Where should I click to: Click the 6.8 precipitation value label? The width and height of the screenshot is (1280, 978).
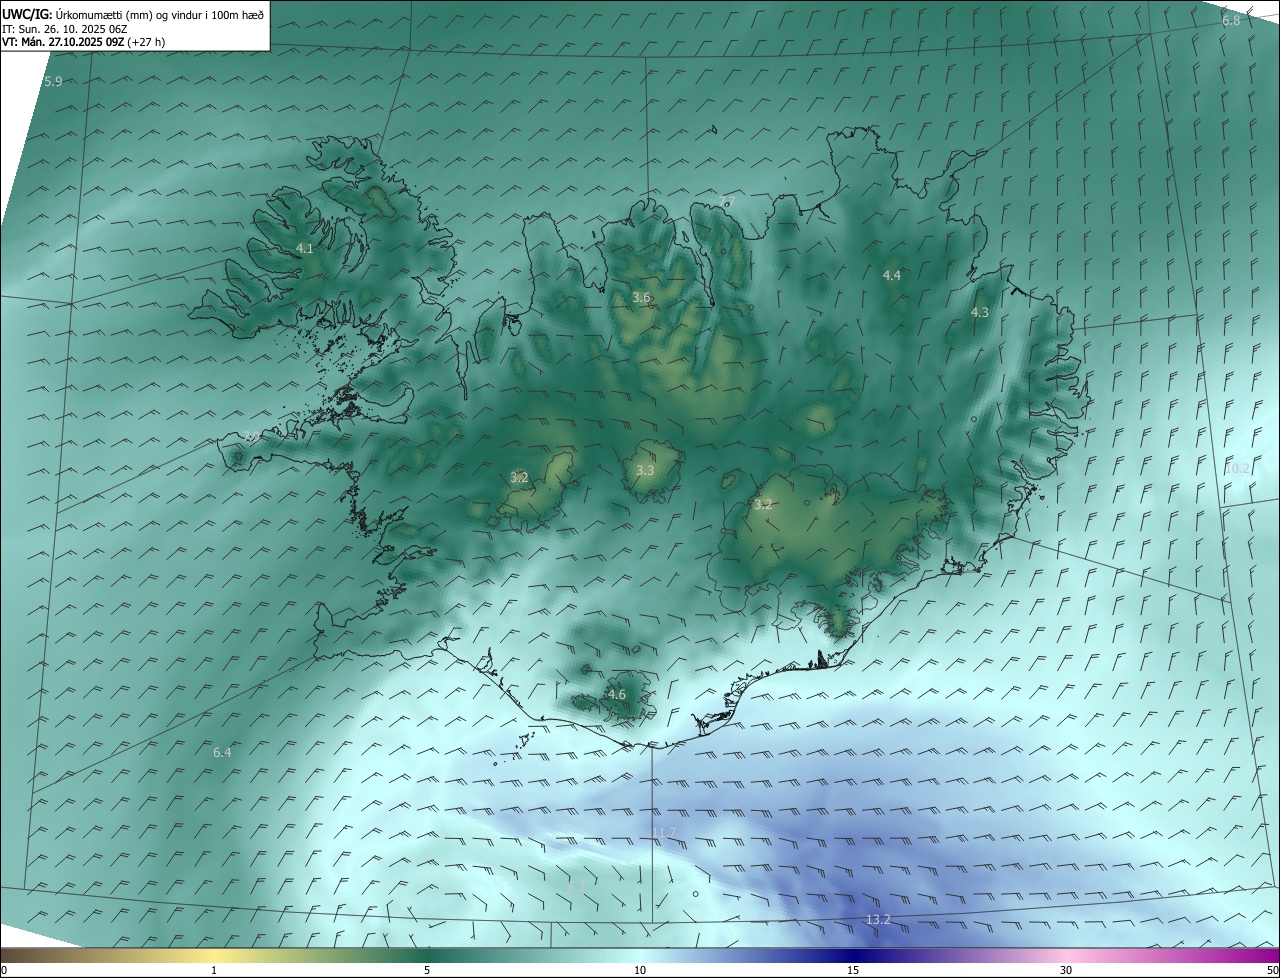point(1231,20)
